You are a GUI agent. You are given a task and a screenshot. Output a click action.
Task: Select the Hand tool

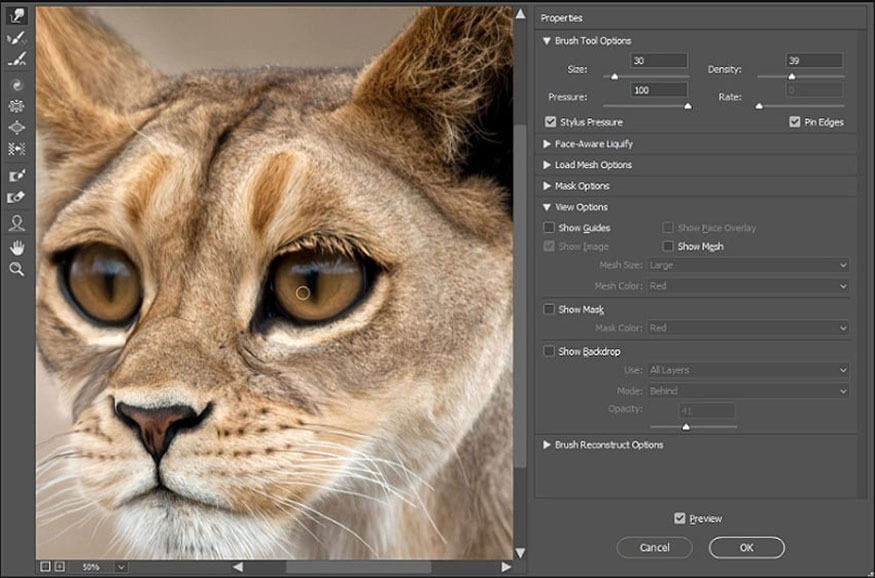(17, 247)
